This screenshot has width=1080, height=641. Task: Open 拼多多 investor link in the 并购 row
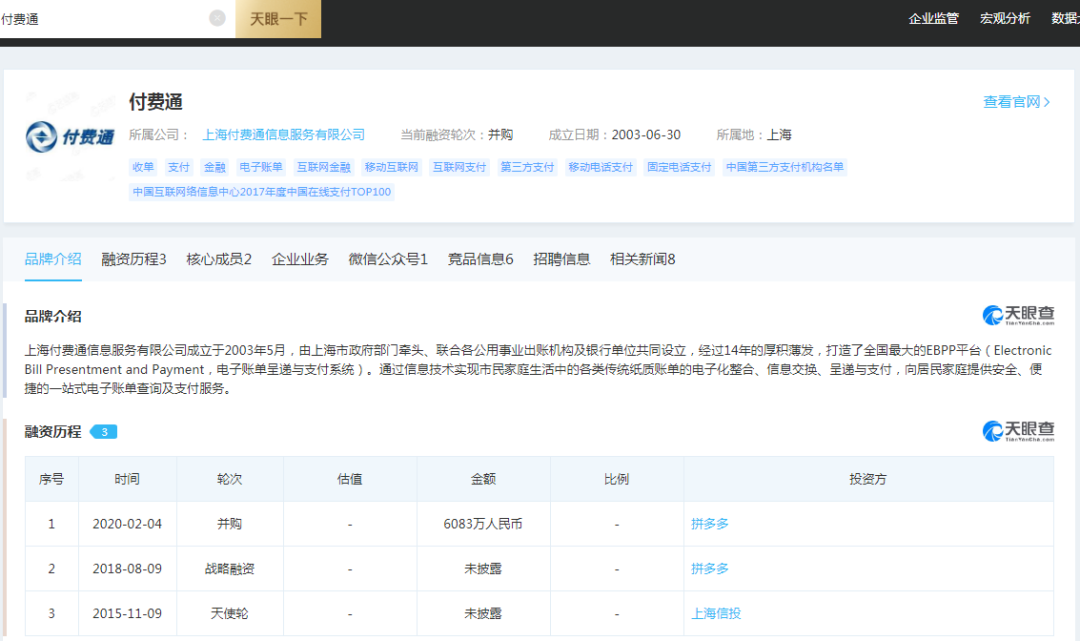(x=710, y=523)
